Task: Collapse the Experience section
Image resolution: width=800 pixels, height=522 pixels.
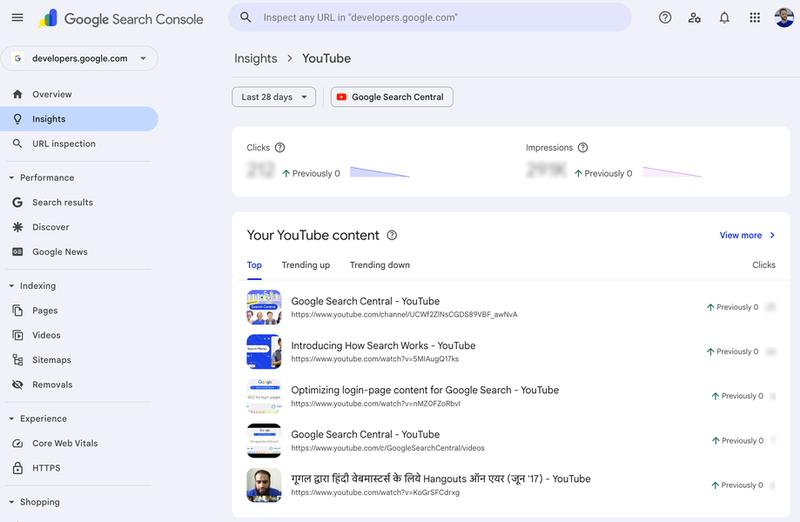Action: [x=11, y=419]
